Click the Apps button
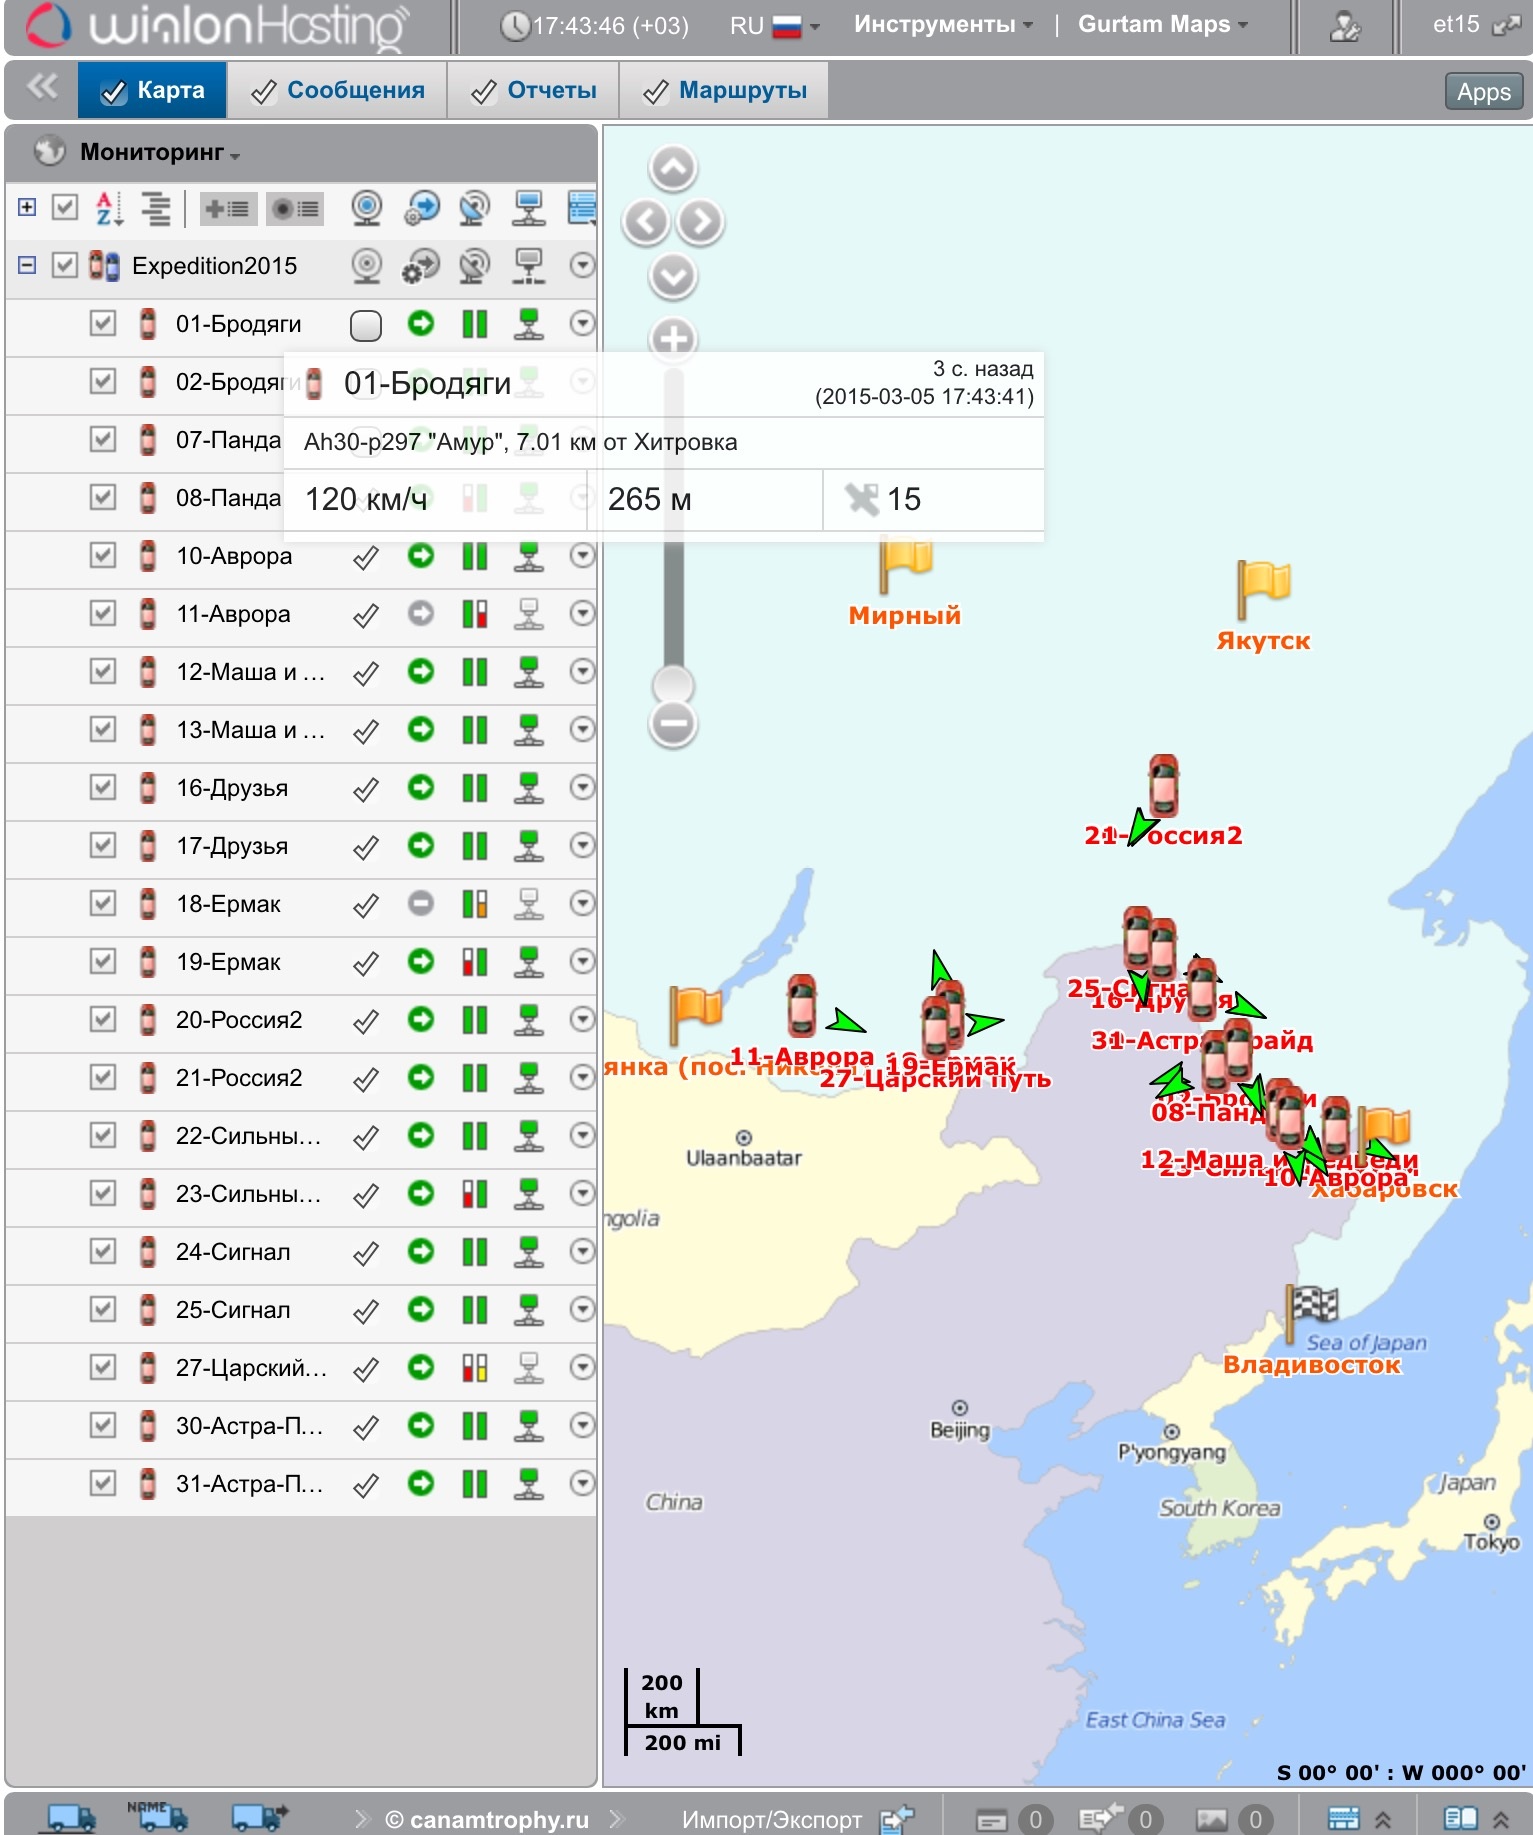Viewport: 1533px width, 1835px height. [x=1483, y=92]
